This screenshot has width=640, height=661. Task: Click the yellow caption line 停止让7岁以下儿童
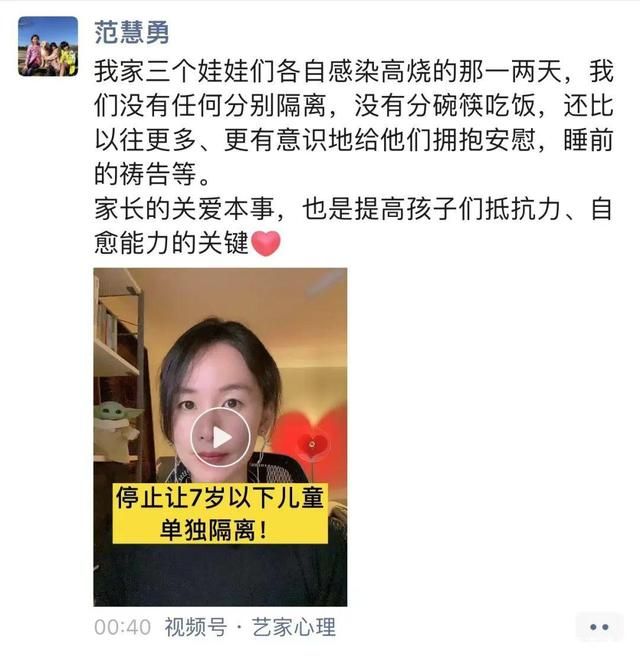220,498
